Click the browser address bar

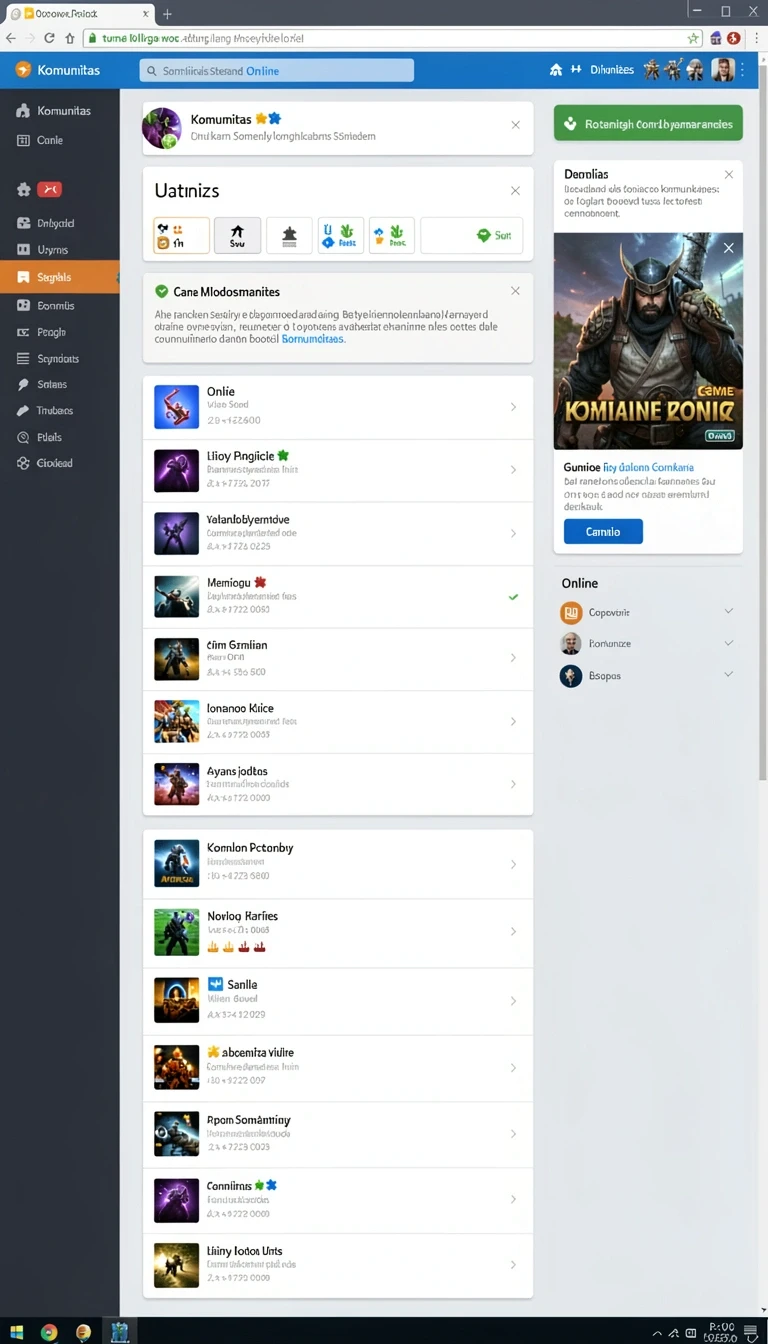click(391, 38)
